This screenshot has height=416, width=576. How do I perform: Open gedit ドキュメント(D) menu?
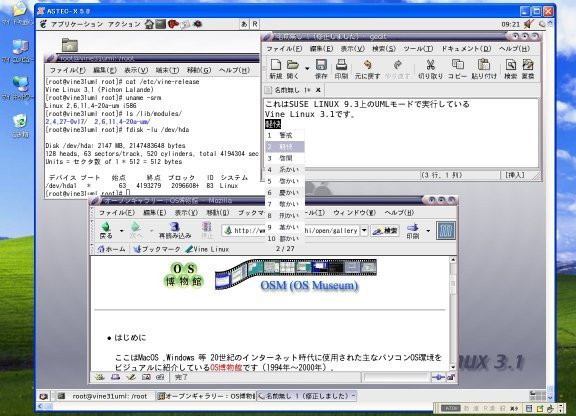click(466, 49)
